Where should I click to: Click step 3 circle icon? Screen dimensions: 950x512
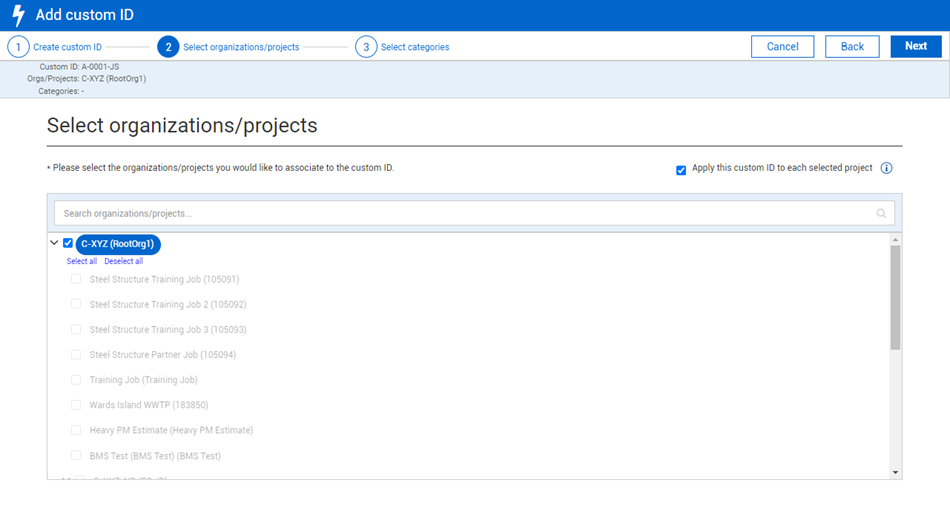[366, 47]
